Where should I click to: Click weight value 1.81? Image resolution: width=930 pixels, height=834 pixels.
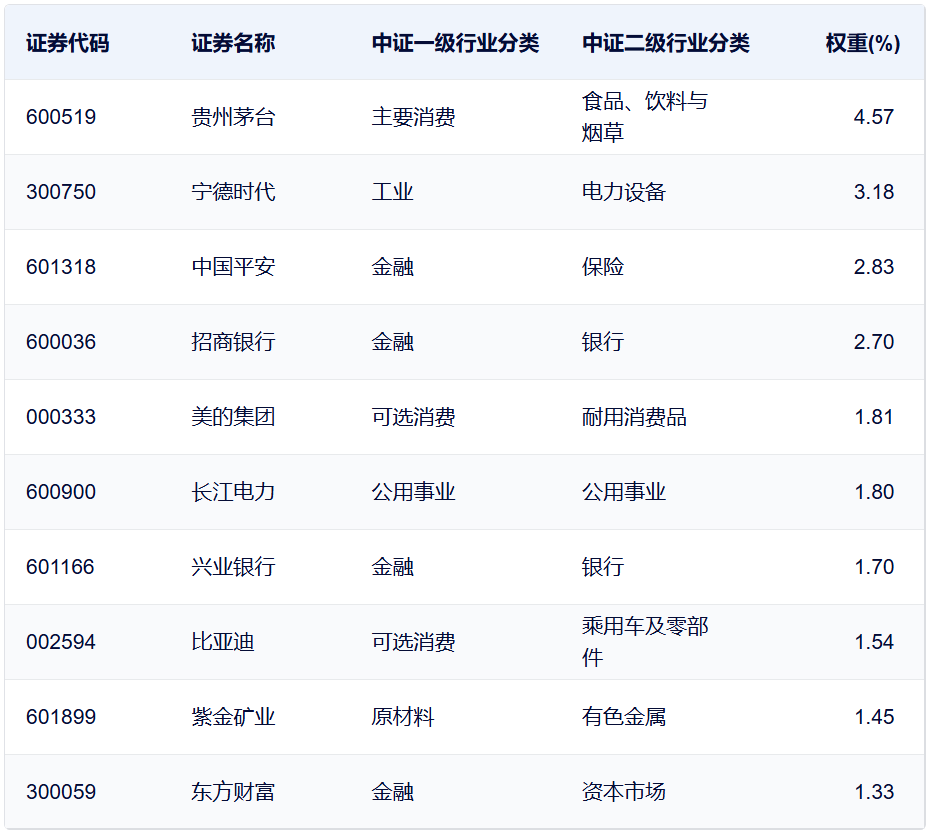pos(874,417)
